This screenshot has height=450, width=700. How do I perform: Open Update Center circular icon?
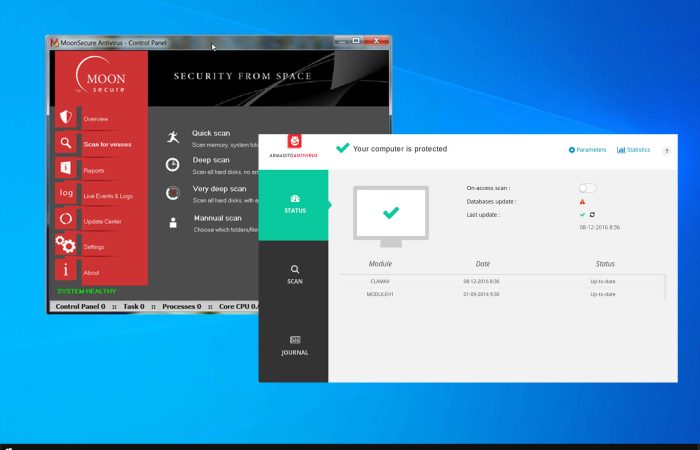click(x=66, y=219)
